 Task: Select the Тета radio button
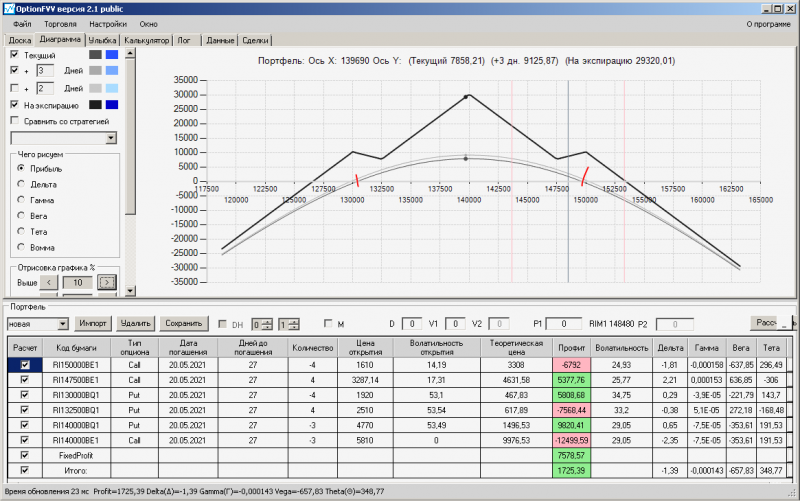[x=21, y=231]
